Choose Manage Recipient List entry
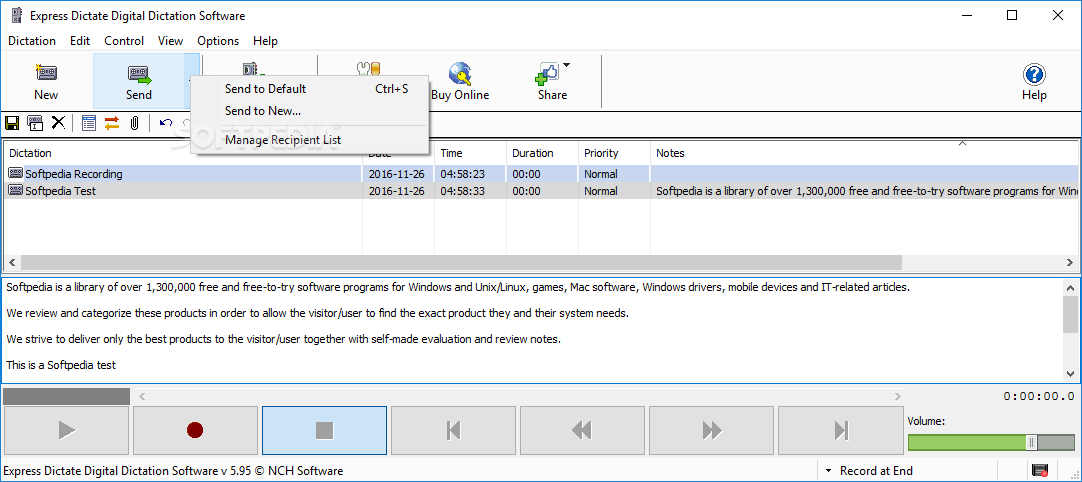 click(309, 140)
